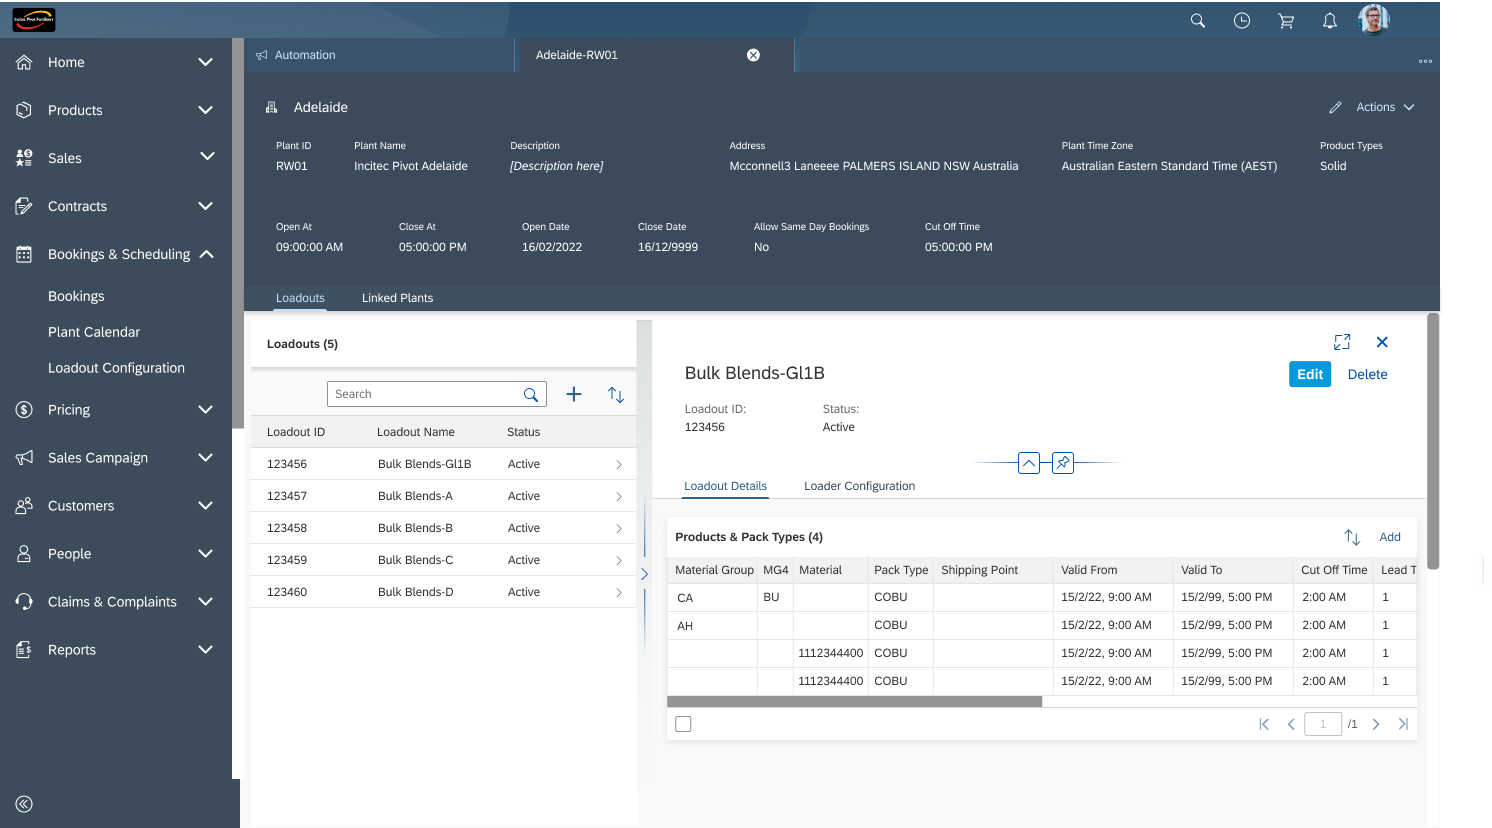Click the Loadout Name column header
The height and width of the screenshot is (828, 1492).
pos(416,432)
